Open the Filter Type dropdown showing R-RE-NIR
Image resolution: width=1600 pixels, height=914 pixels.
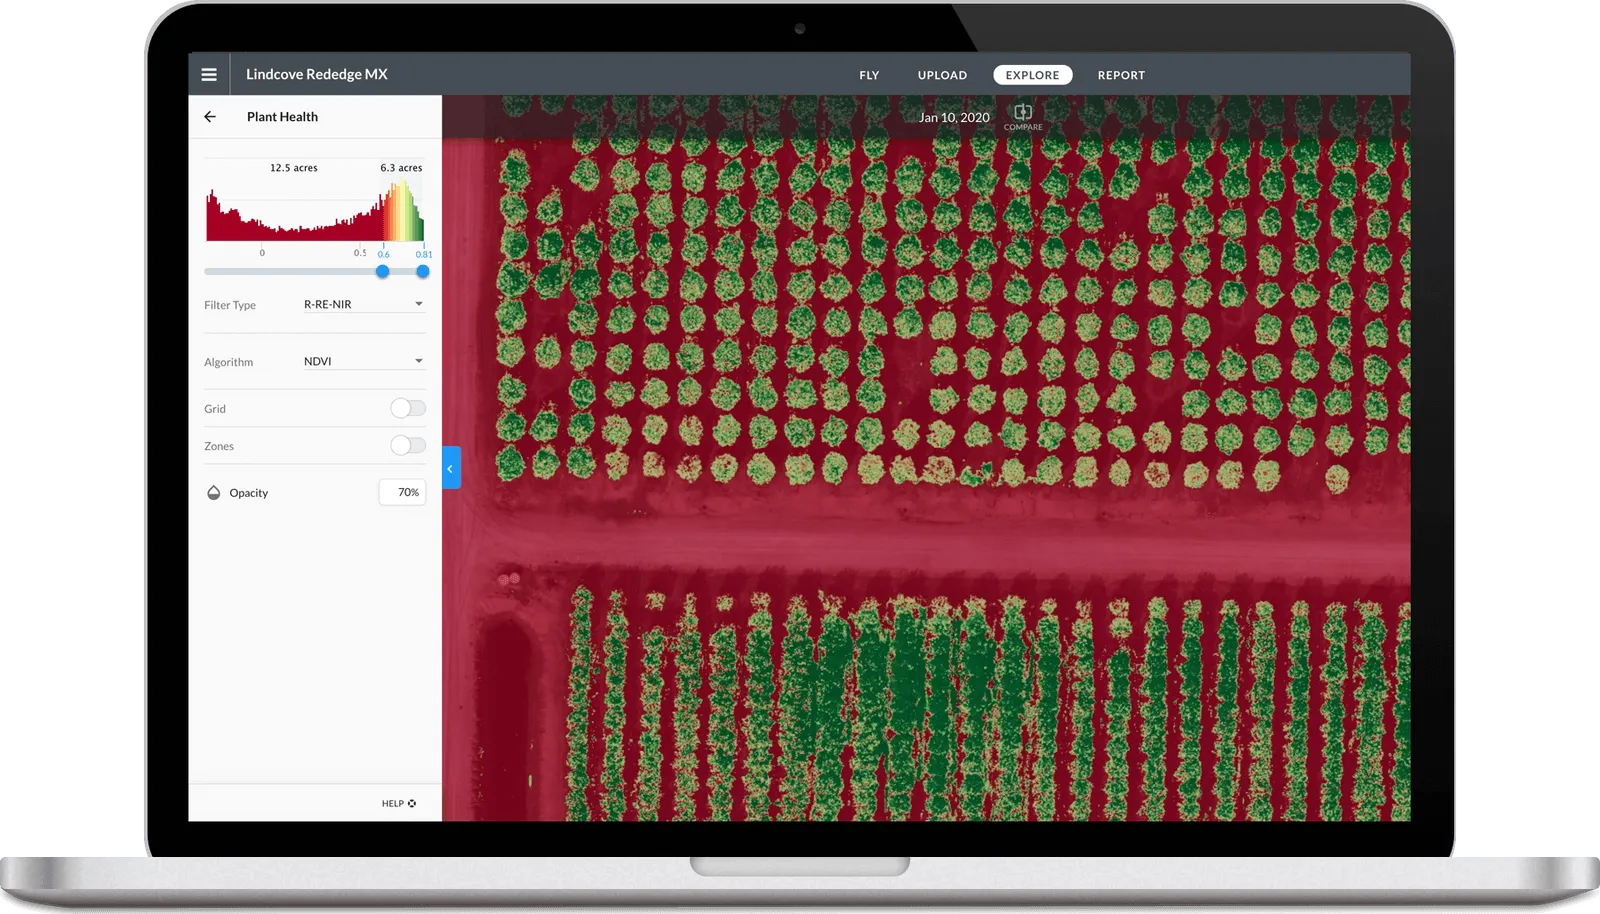(x=363, y=304)
